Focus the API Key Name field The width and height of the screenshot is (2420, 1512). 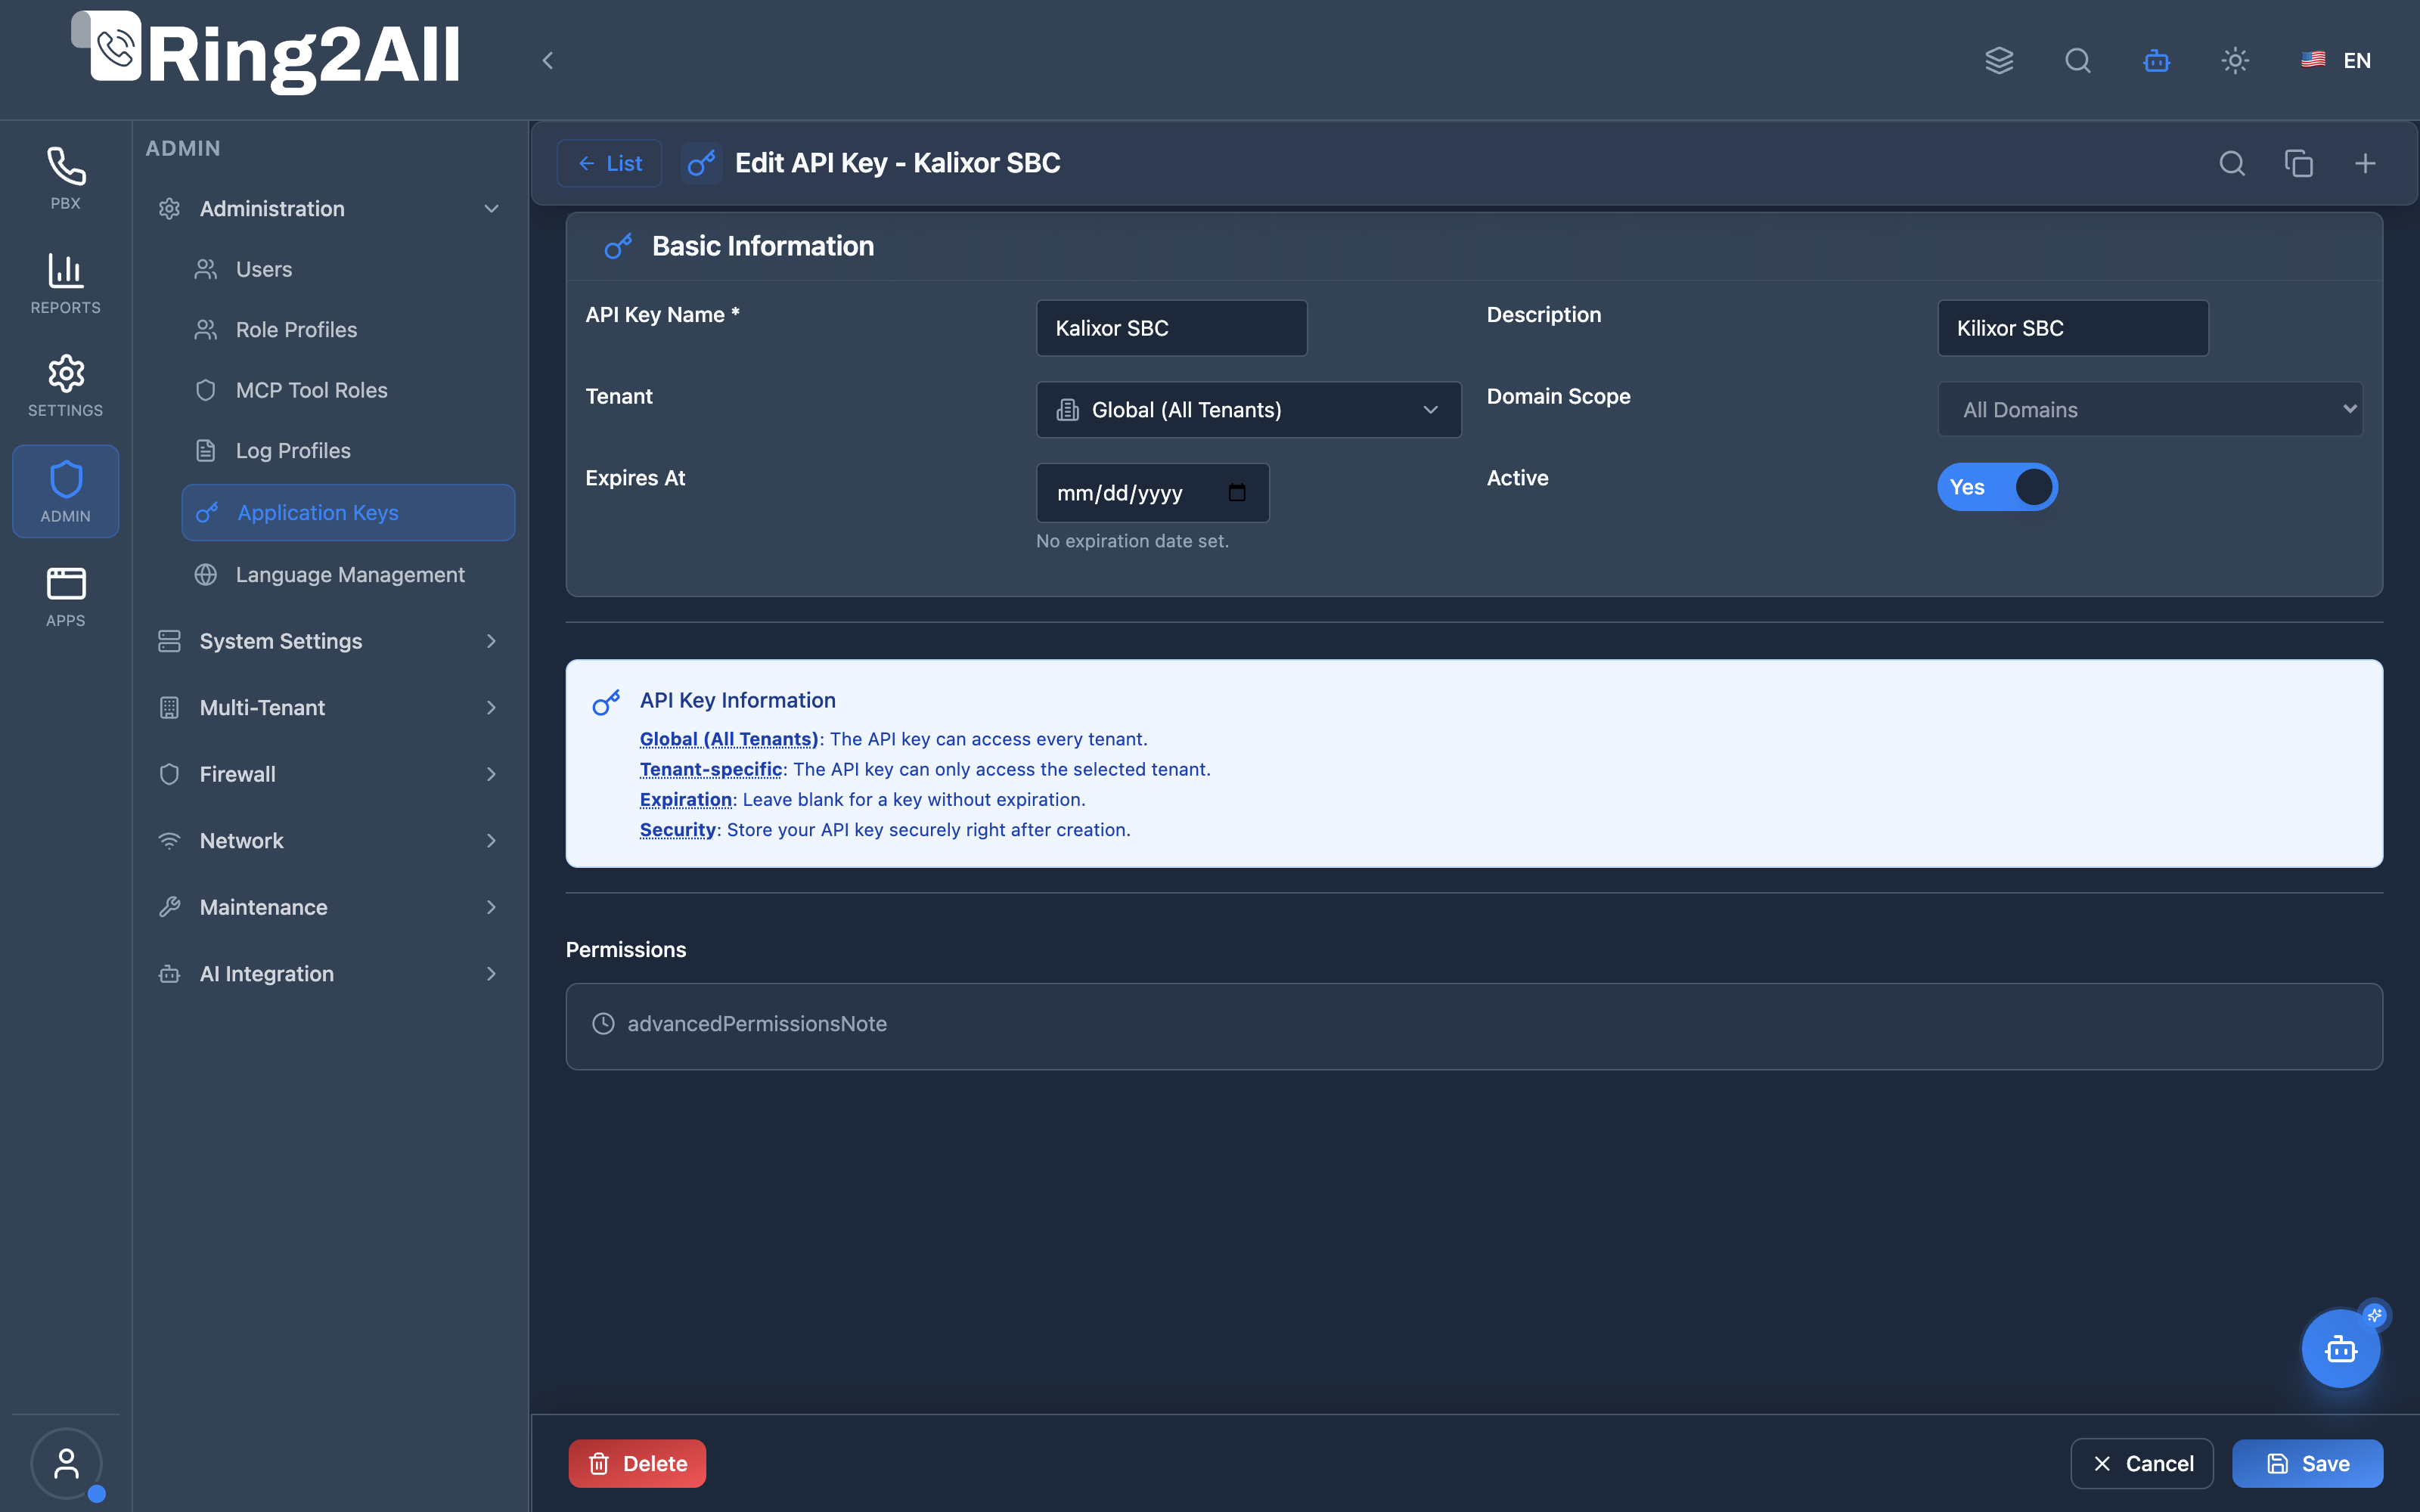pyautogui.click(x=1171, y=328)
